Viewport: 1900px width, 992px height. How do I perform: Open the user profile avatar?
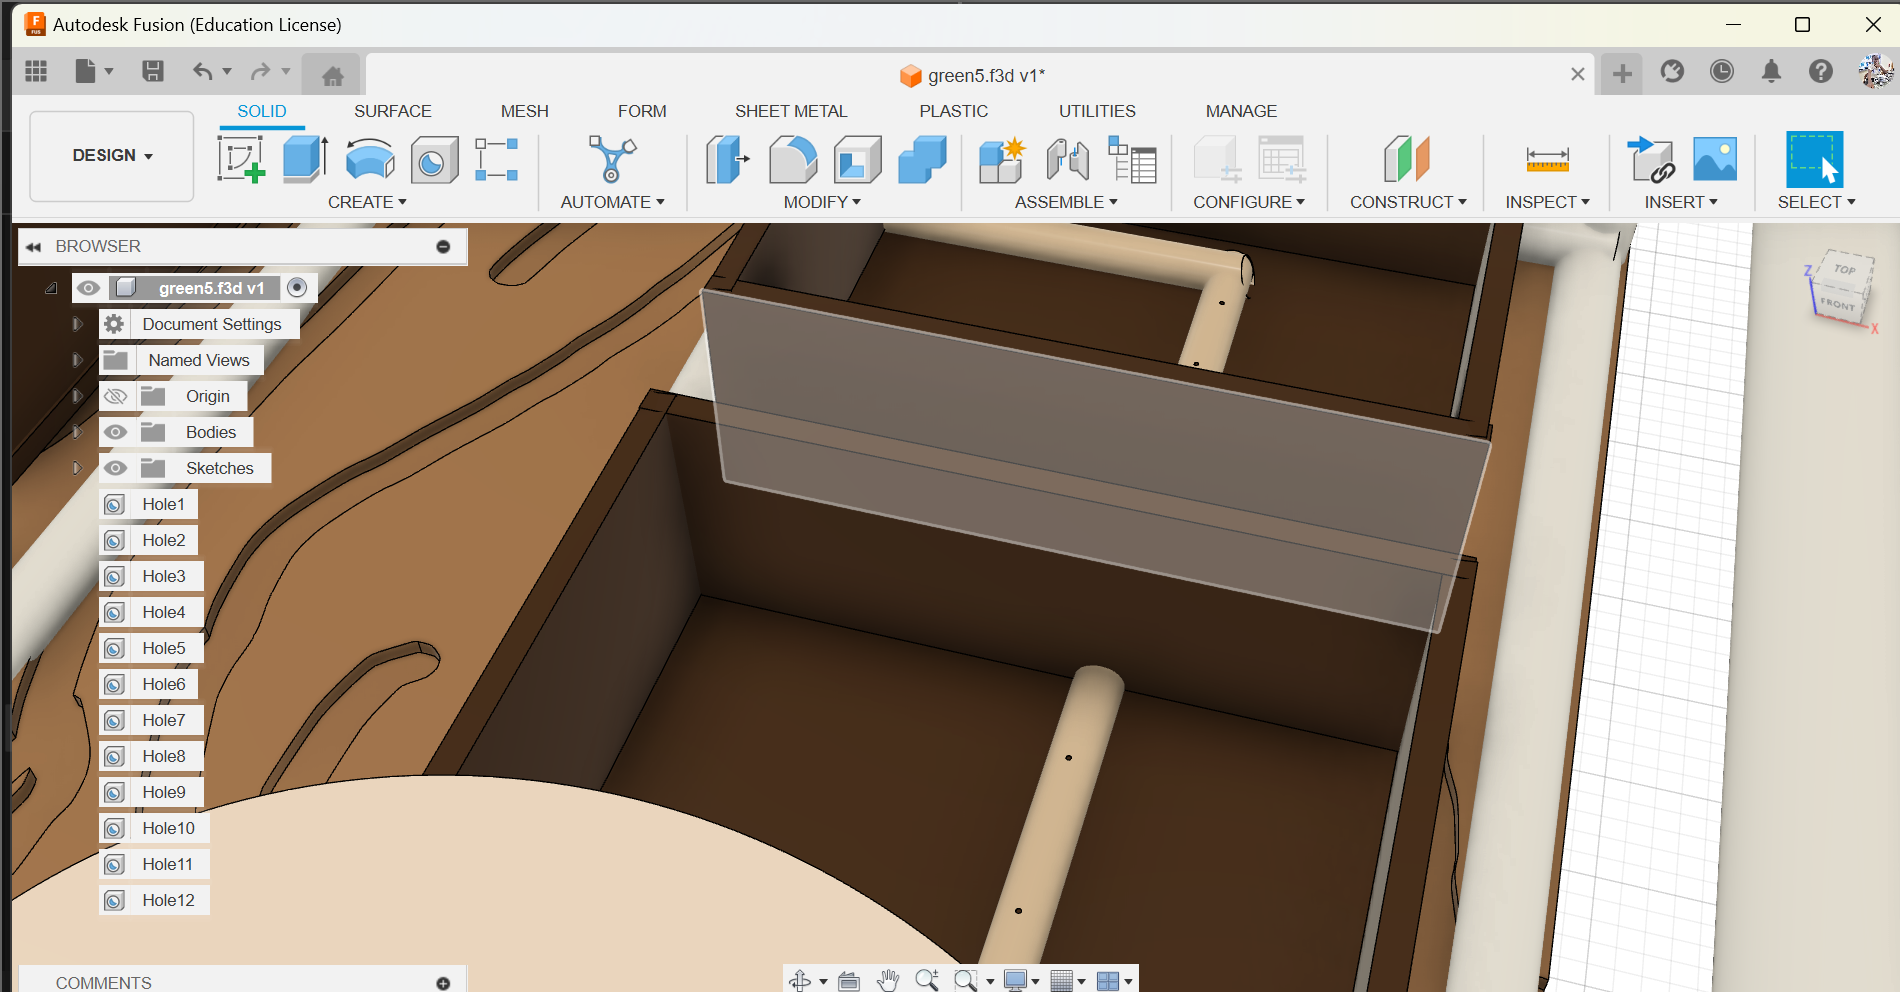tap(1875, 71)
